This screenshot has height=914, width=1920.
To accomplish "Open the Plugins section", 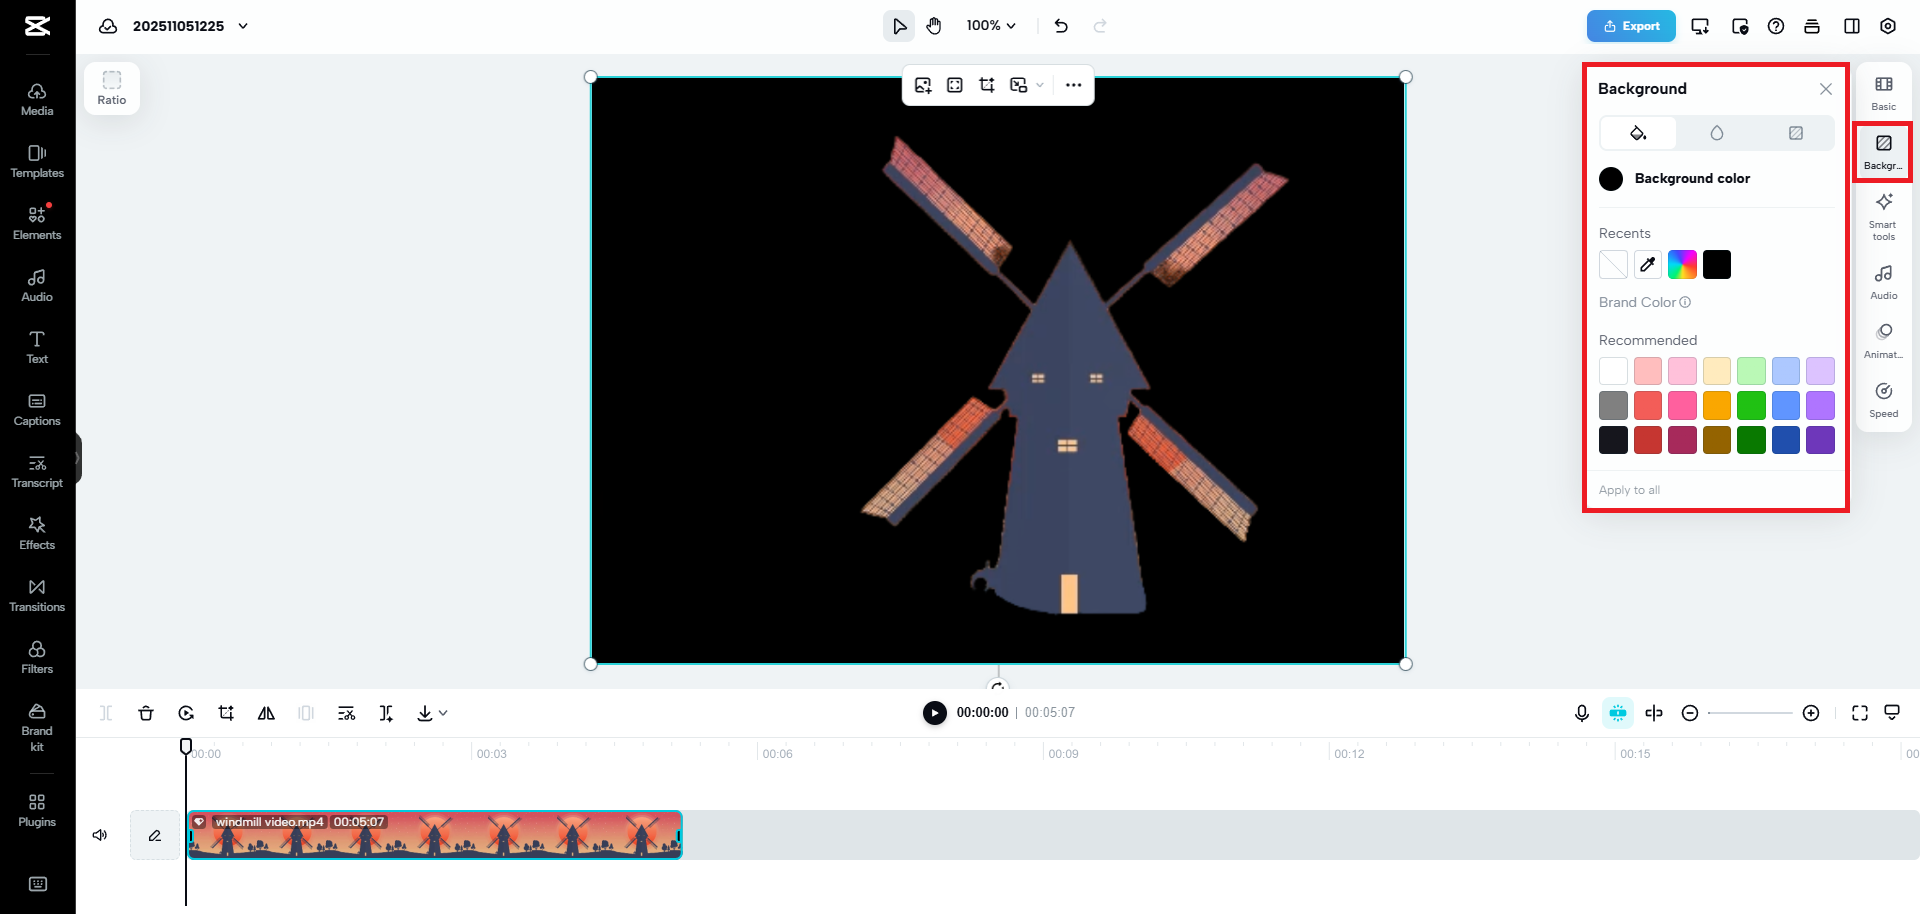I will pyautogui.click(x=37, y=810).
